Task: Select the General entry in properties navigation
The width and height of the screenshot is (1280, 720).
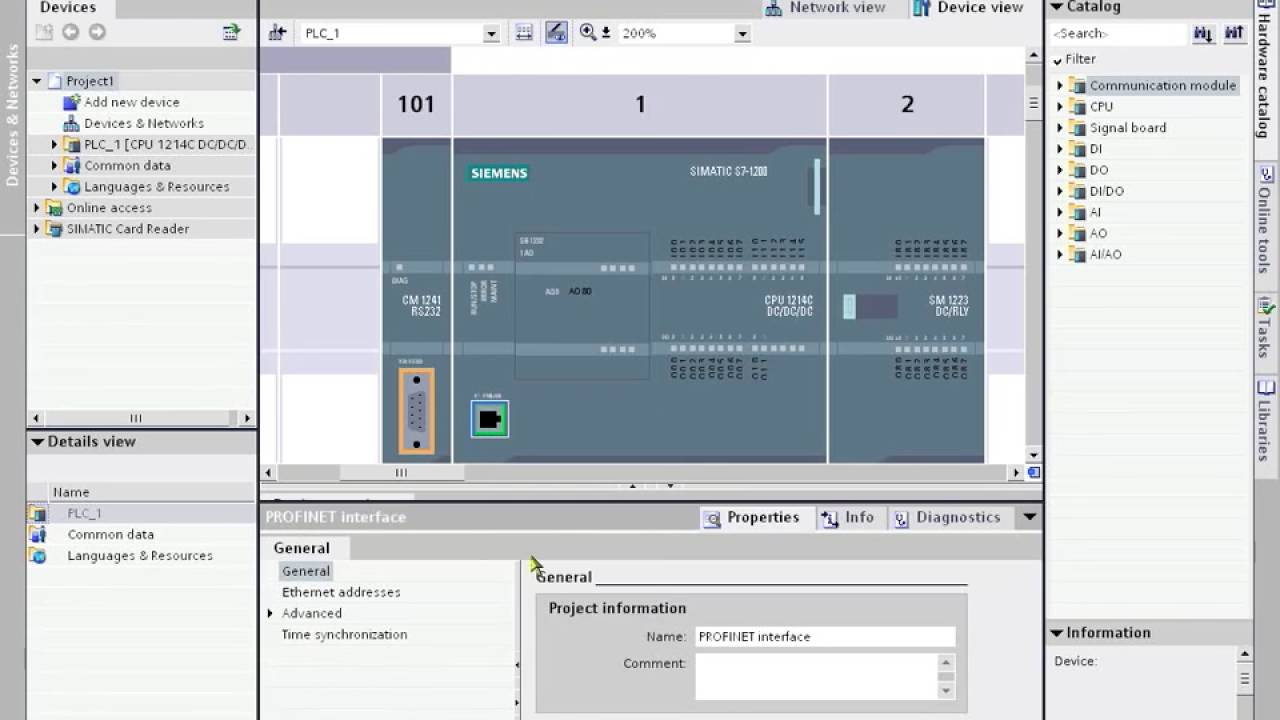Action: pyautogui.click(x=305, y=572)
